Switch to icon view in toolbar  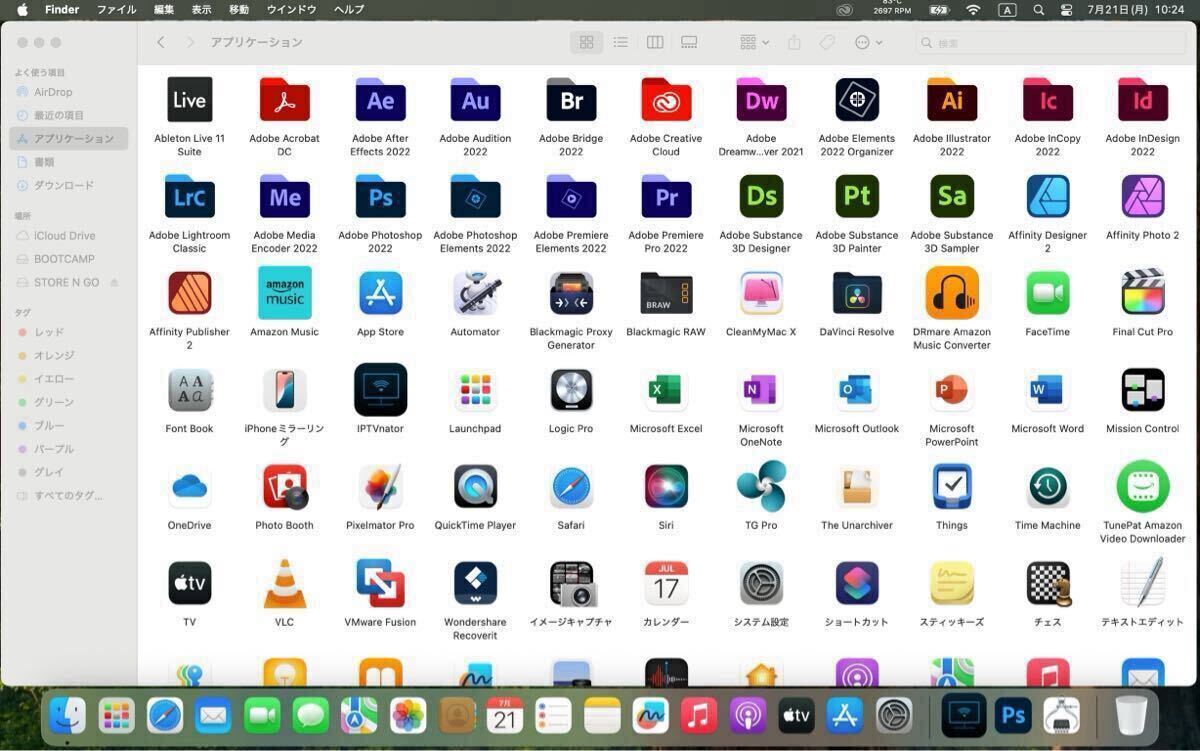click(x=587, y=42)
